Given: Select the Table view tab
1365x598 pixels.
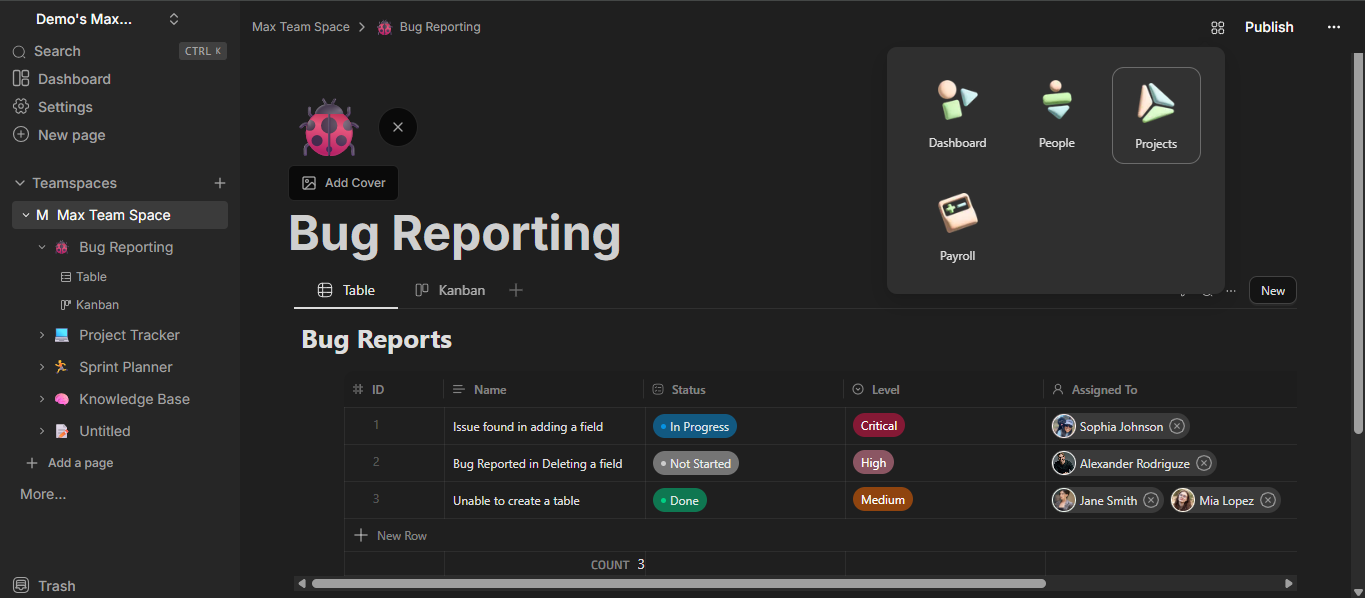Looking at the screenshot, I should [346, 290].
